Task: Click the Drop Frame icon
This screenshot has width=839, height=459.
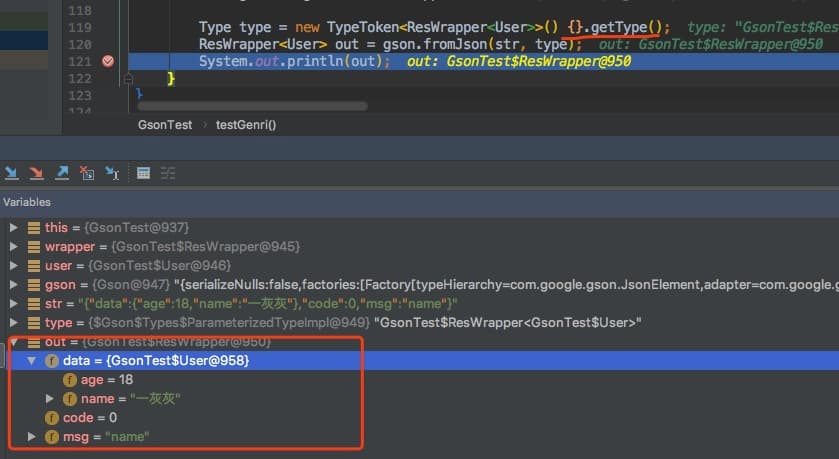Action: coord(87,173)
